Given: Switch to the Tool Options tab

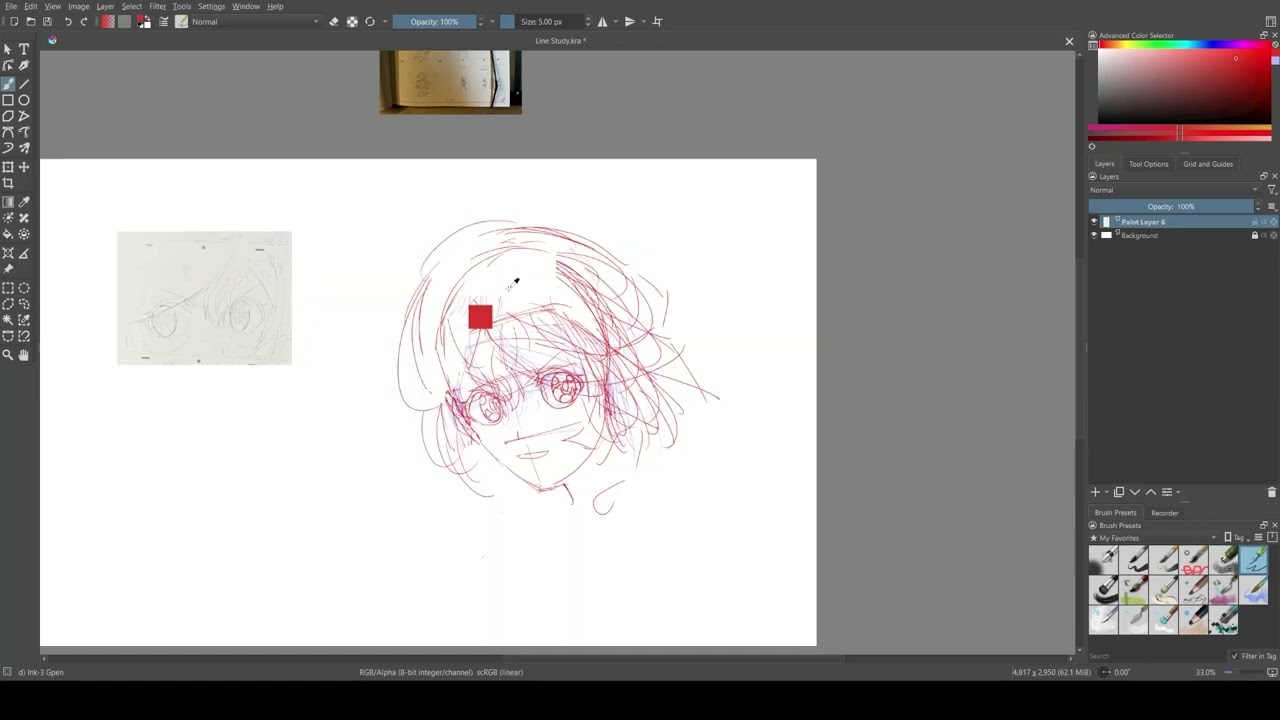Looking at the screenshot, I should point(1148,164).
